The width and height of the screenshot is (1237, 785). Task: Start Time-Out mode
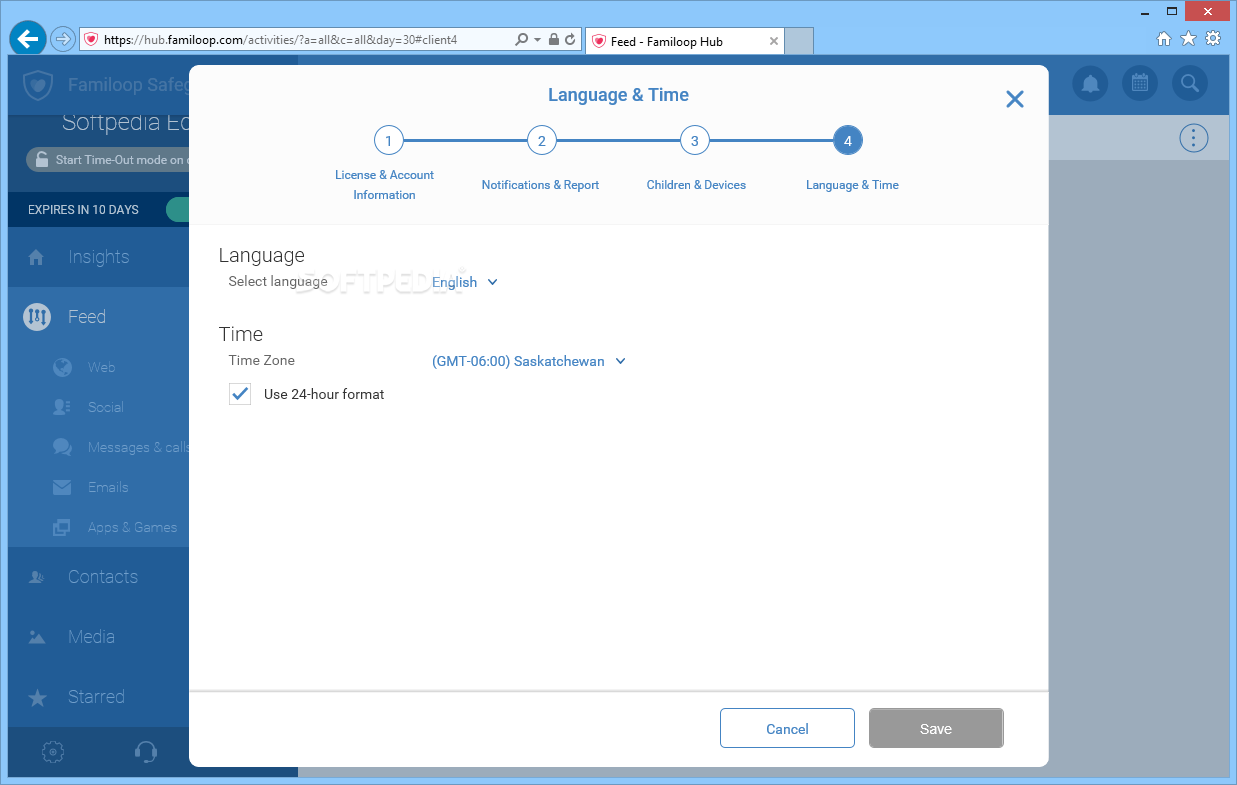108,159
